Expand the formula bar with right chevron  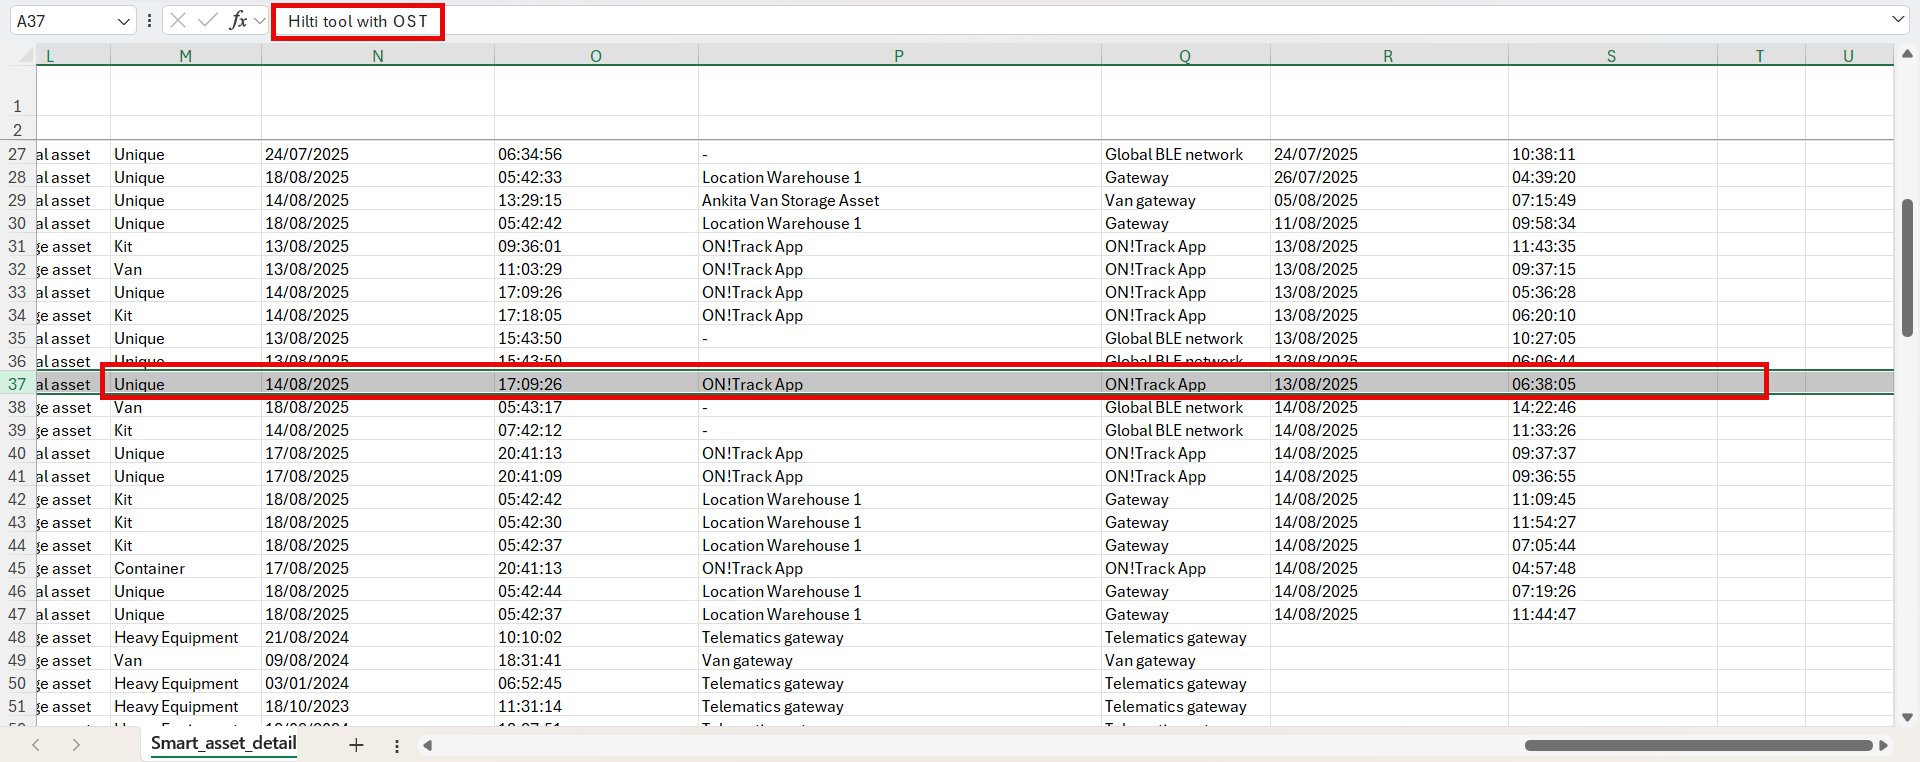[x=1897, y=20]
